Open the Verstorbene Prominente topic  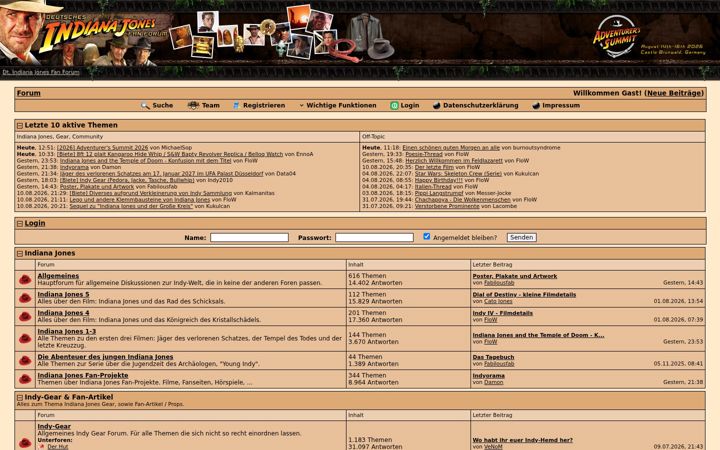point(447,206)
